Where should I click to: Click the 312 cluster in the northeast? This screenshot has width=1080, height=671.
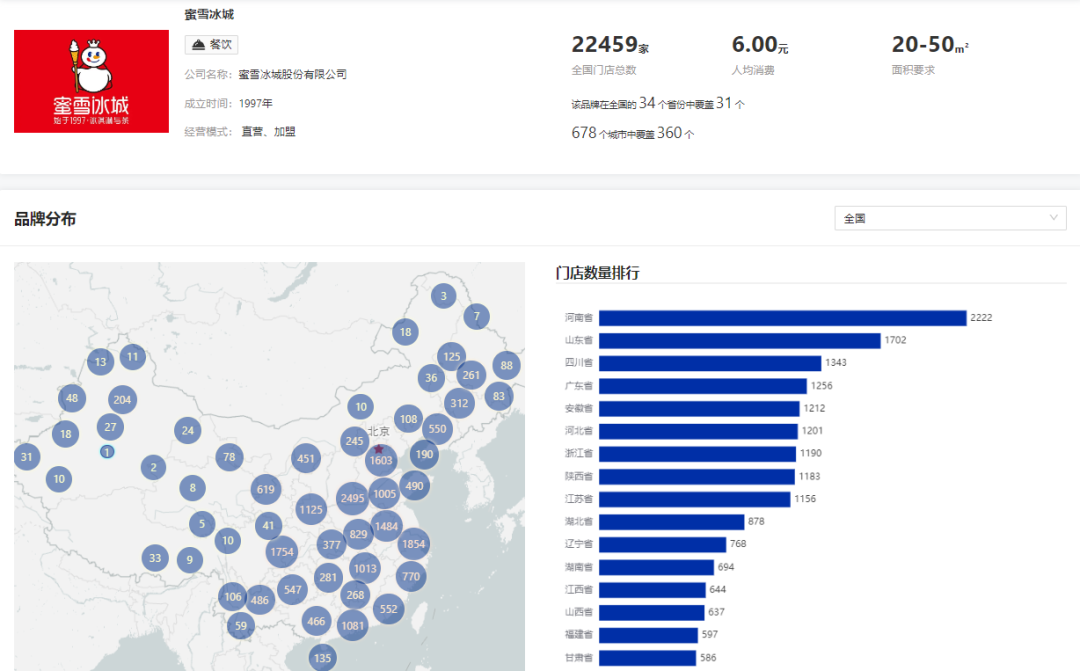click(x=459, y=403)
